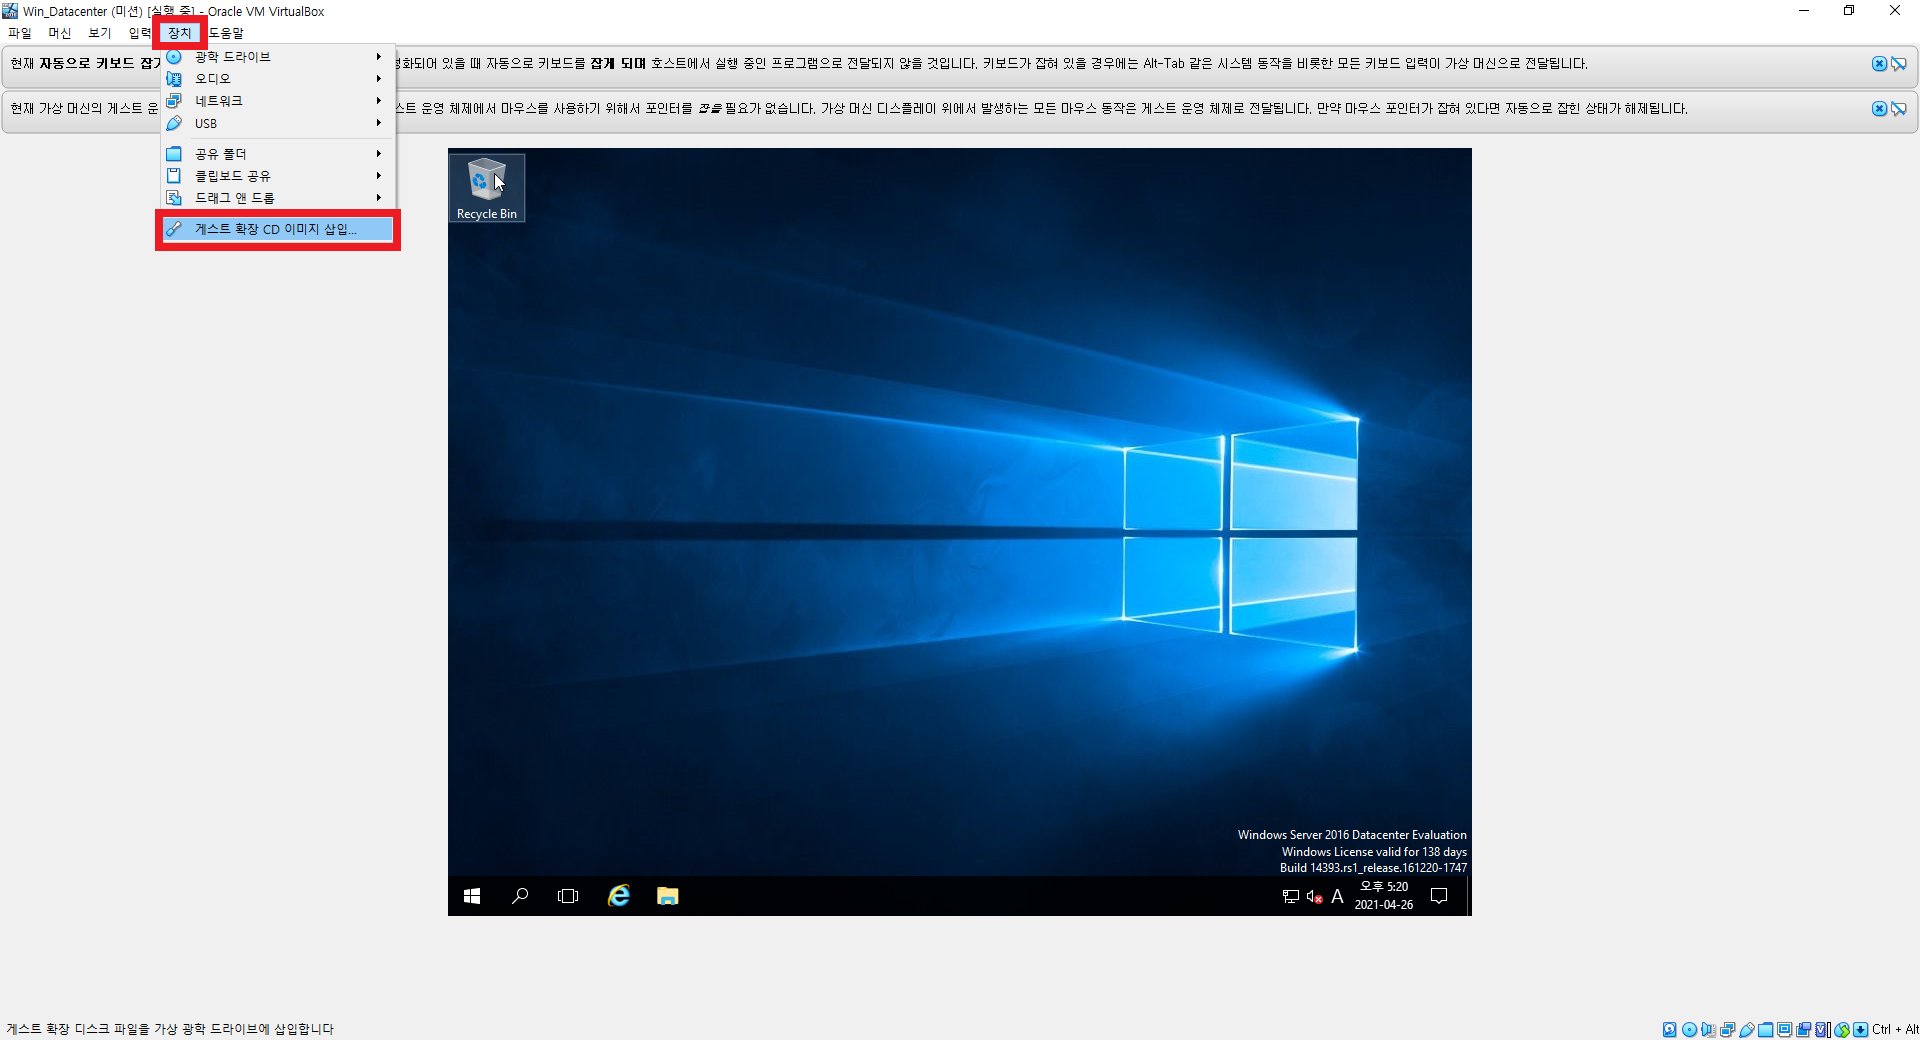Click the display status icon
The width and height of the screenshot is (1920, 1040).
click(1784, 1029)
